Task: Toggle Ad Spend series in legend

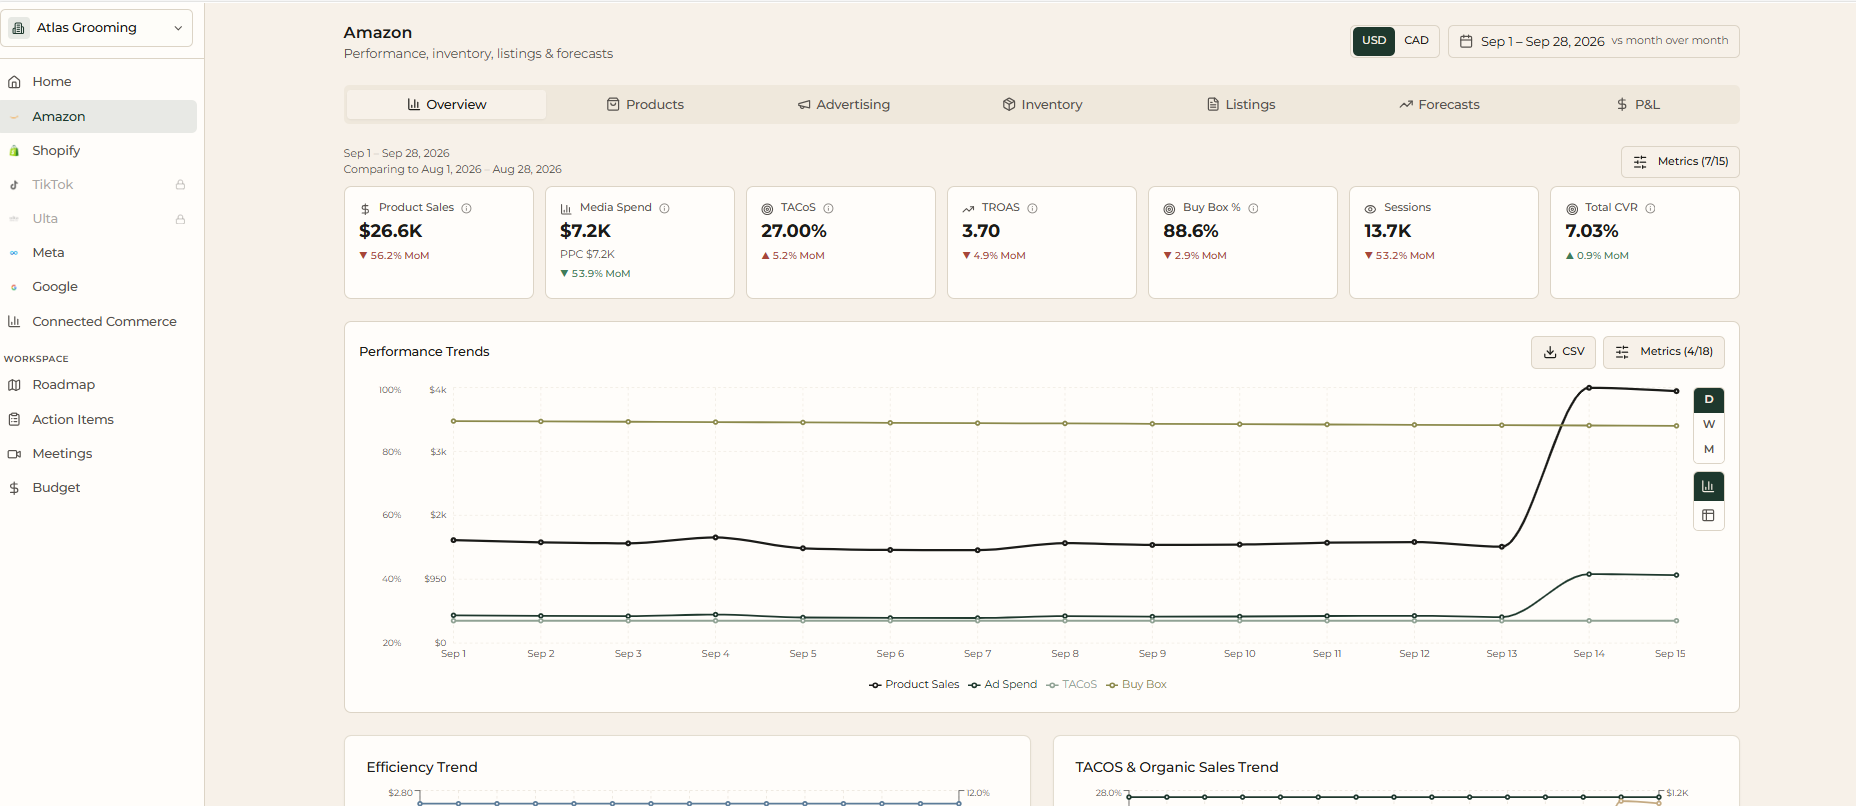Action: tap(1002, 685)
